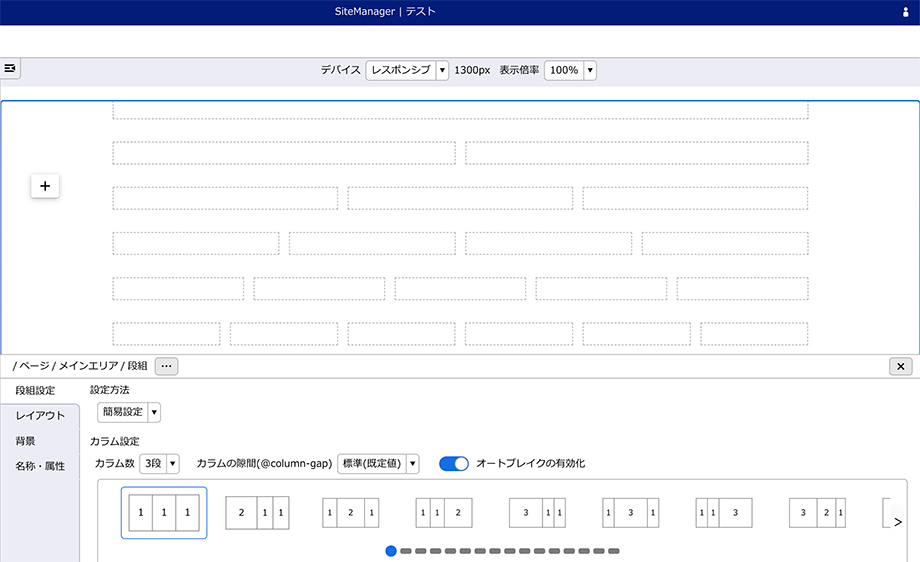Open the ellipsis menu beside breadcrumb
Viewport: 920px width, 562px height.
coord(167,366)
